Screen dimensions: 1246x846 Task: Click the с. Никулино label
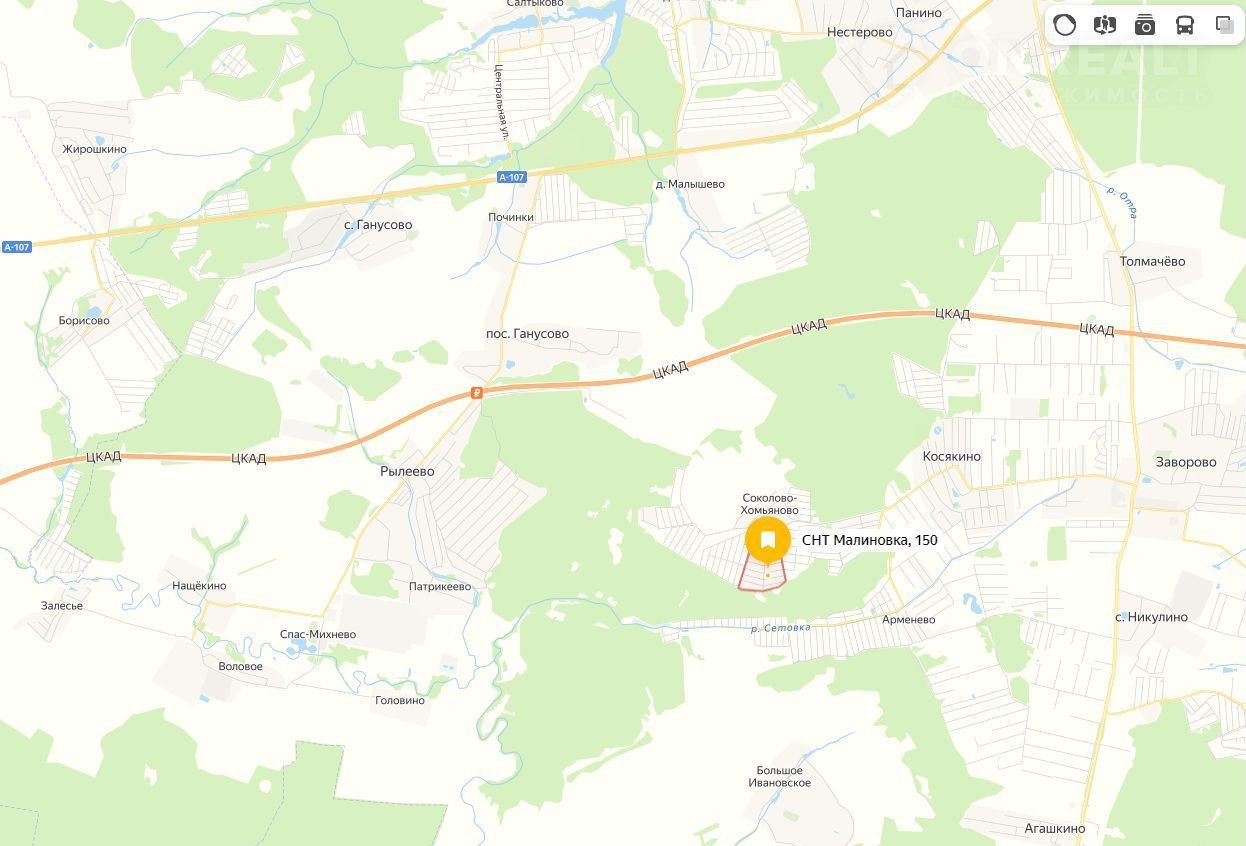1152,617
